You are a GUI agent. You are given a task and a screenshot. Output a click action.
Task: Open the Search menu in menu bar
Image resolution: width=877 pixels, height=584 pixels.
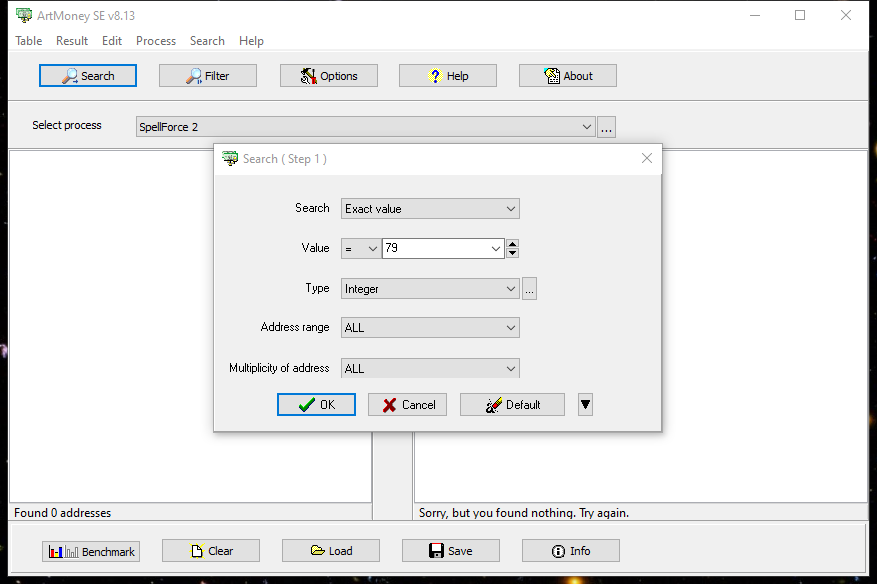pyautogui.click(x=208, y=41)
